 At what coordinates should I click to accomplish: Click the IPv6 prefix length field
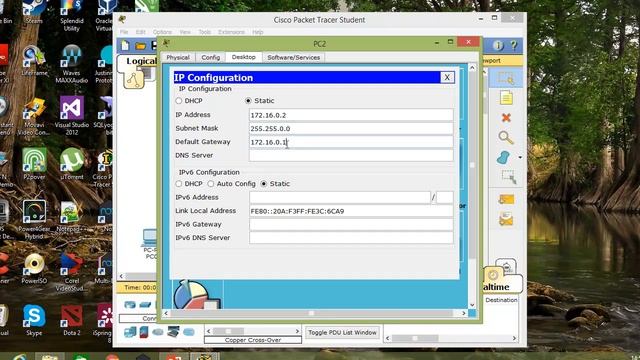click(x=445, y=198)
